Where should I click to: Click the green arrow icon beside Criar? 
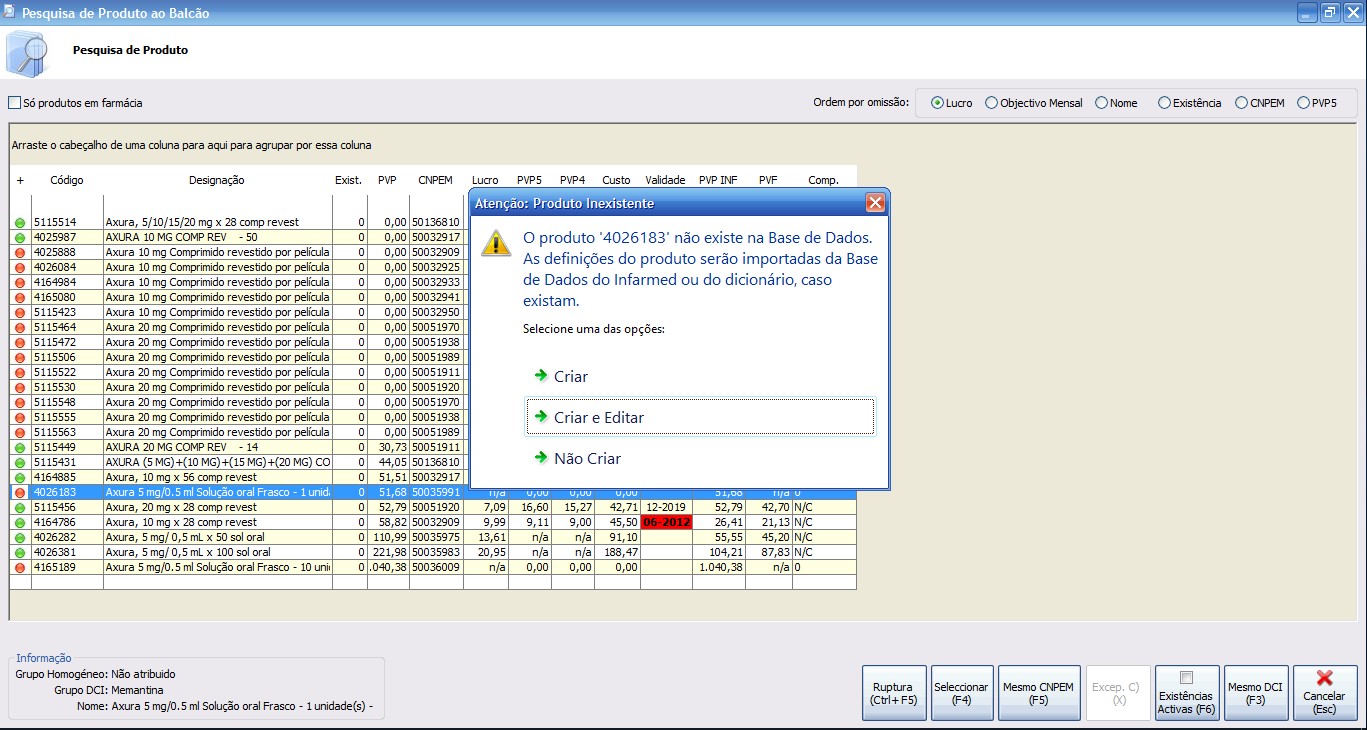pyautogui.click(x=541, y=376)
